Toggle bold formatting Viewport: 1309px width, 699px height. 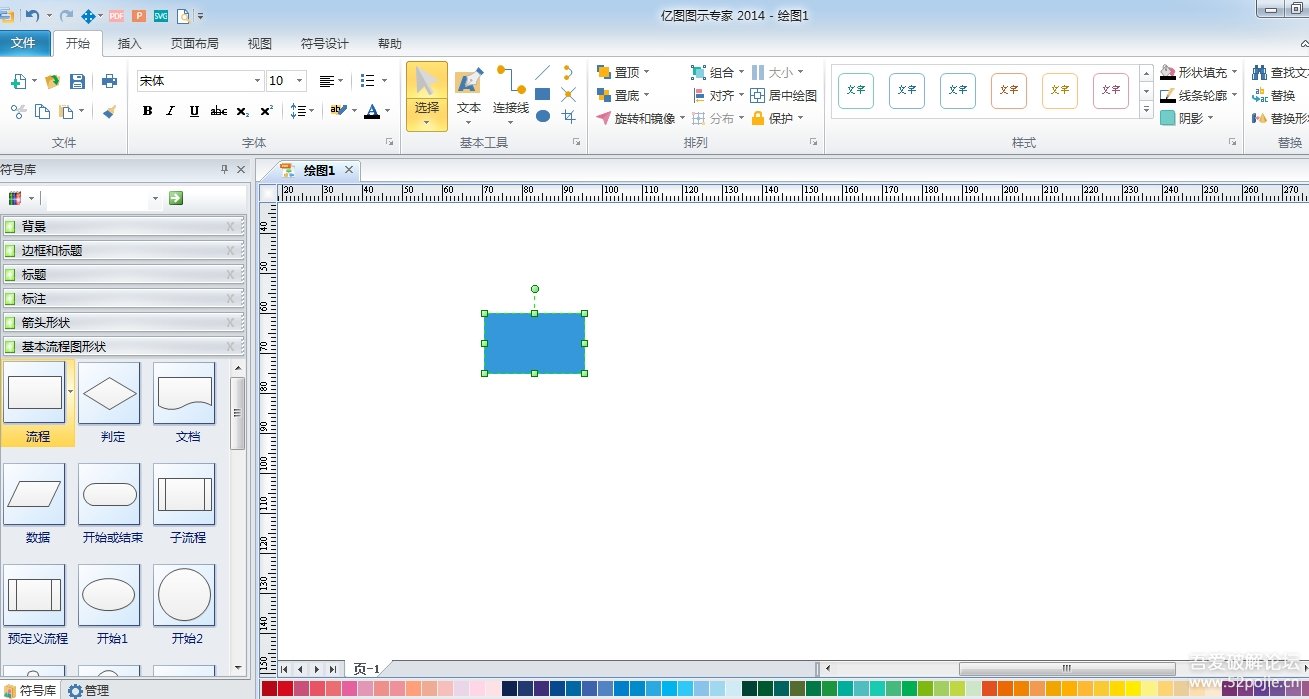(x=147, y=111)
